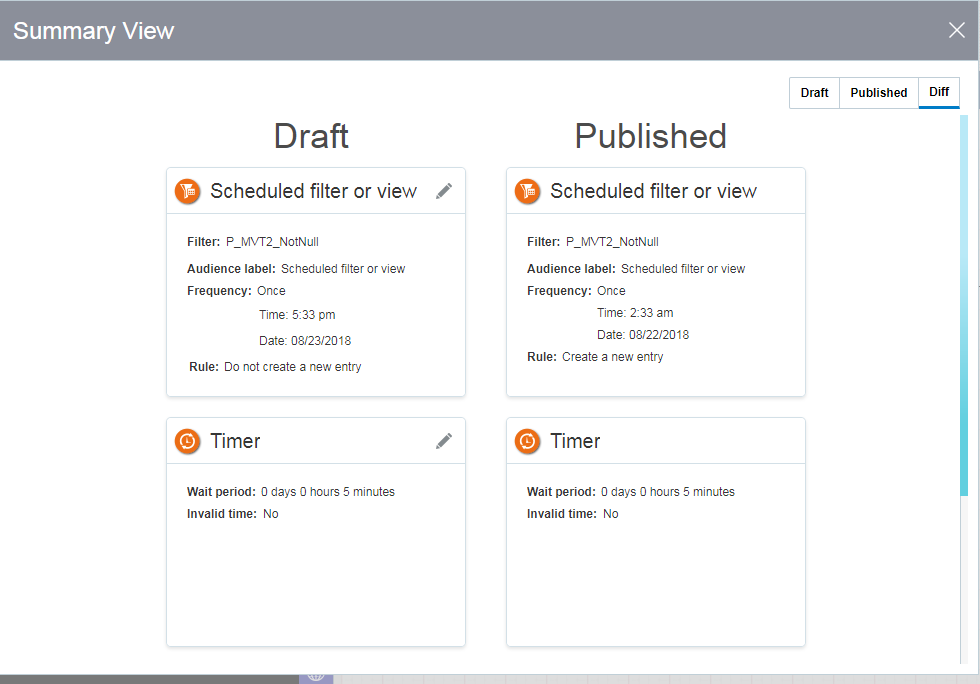Viewport: 980px width, 684px height.
Task: Click Published filter name P_MVT2_NotNull
Action: [x=612, y=242]
